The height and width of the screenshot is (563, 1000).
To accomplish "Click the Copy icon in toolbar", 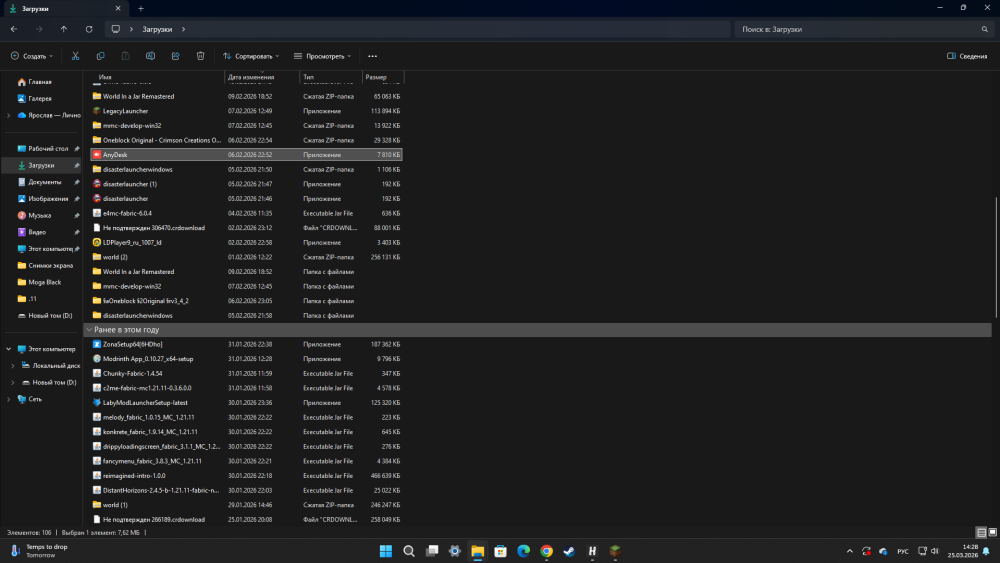I will [x=100, y=56].
